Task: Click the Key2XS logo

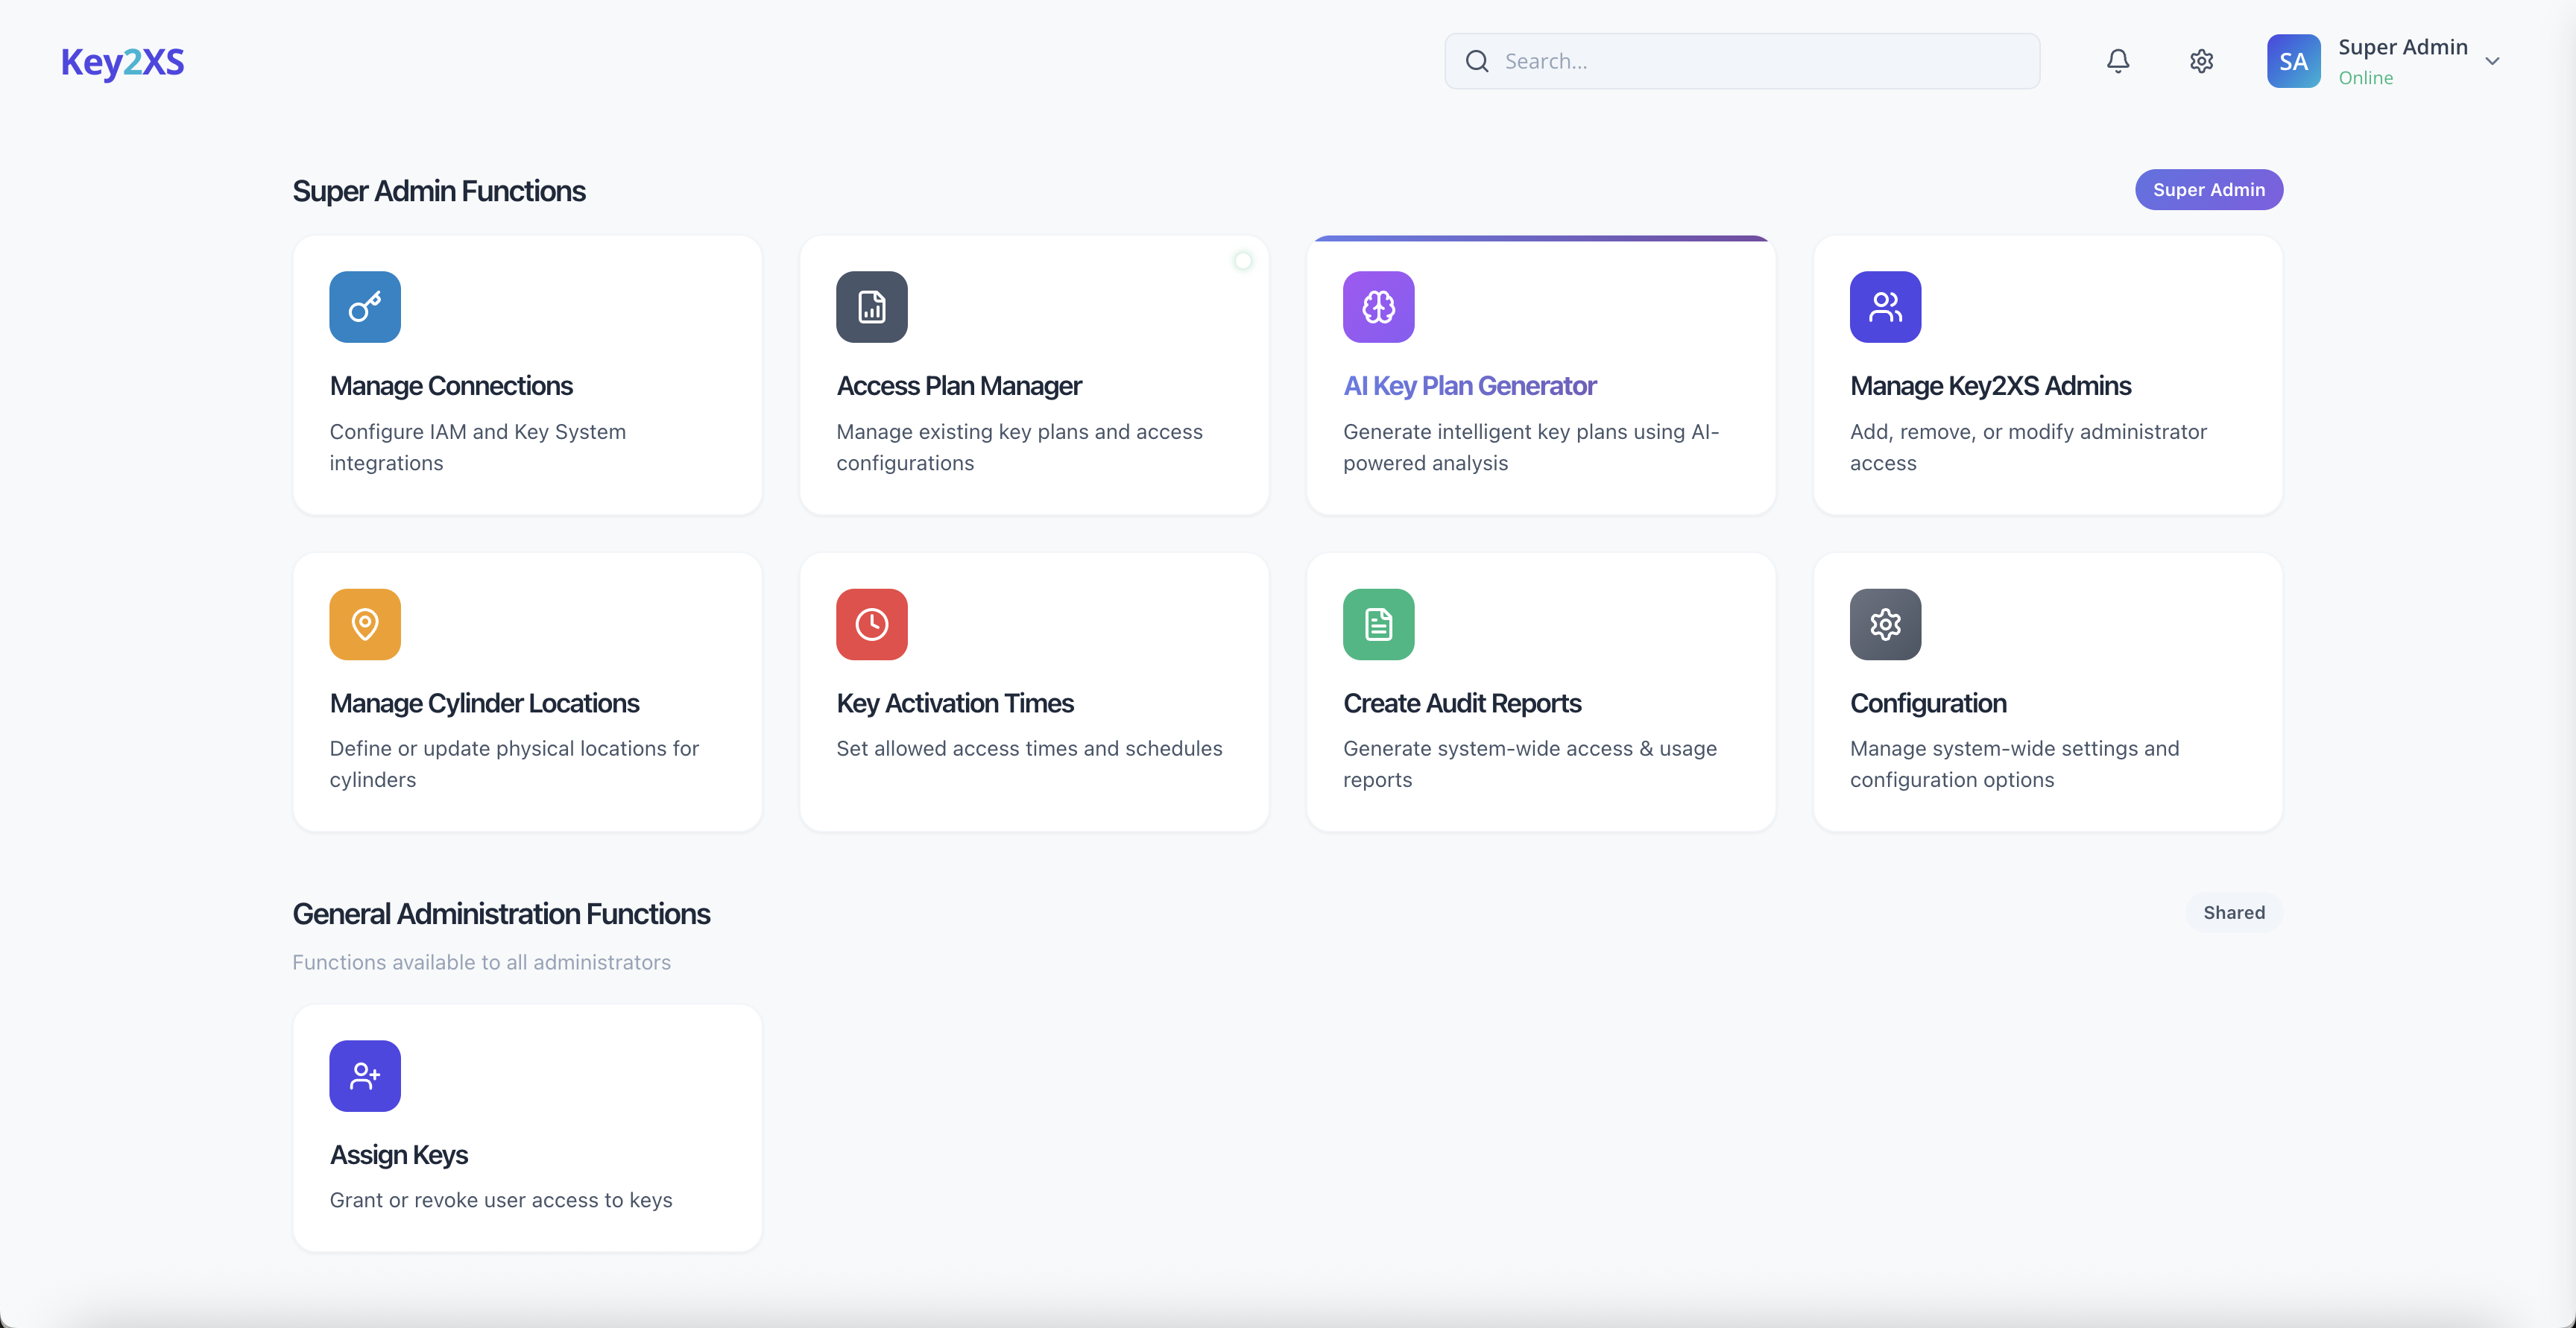Action: [x=122, y=62]
